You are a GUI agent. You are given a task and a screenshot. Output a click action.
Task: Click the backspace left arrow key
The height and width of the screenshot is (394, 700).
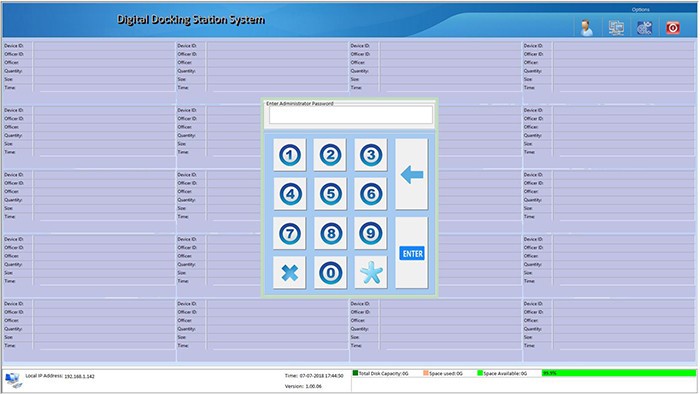[412, 174]
